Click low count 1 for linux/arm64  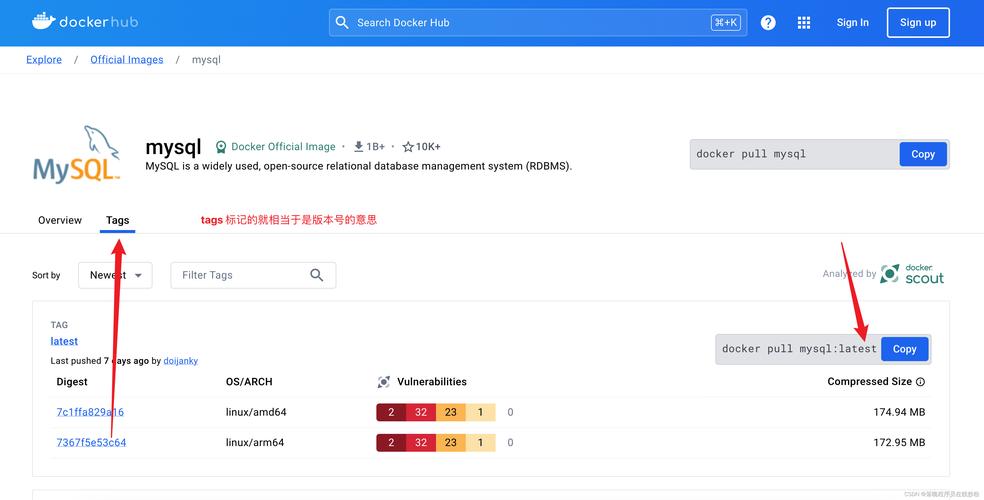[x=480, y=442]
